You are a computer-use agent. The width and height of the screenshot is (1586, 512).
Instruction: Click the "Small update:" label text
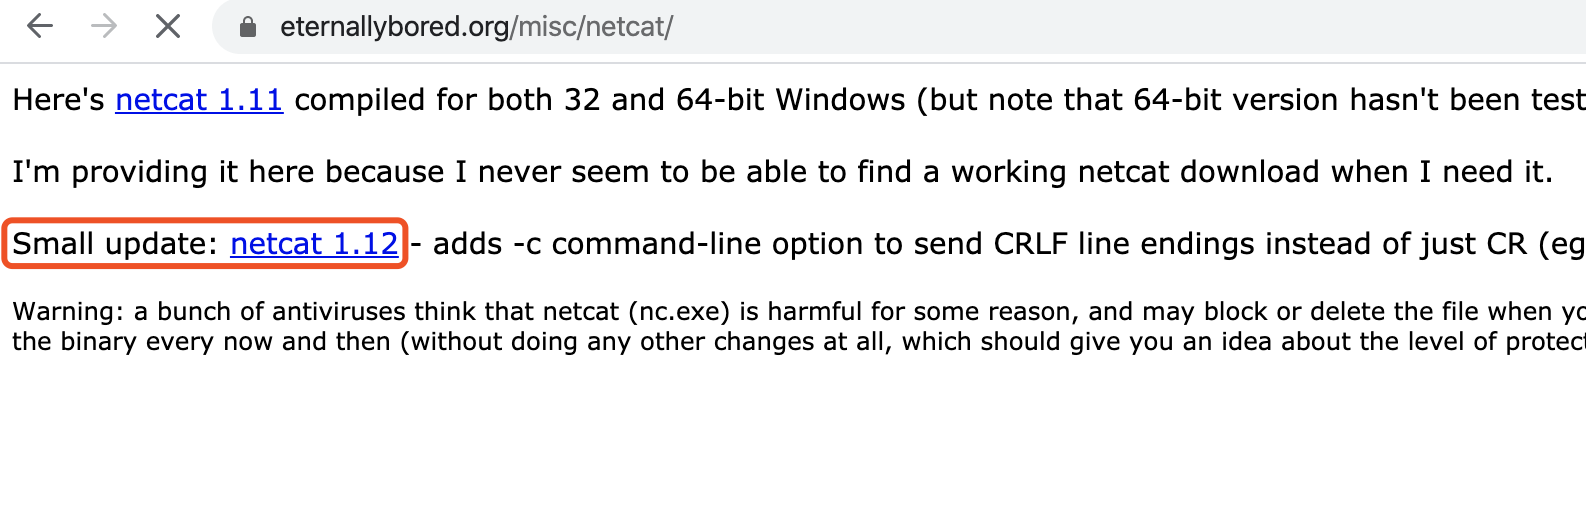click(x=114, y=244)
